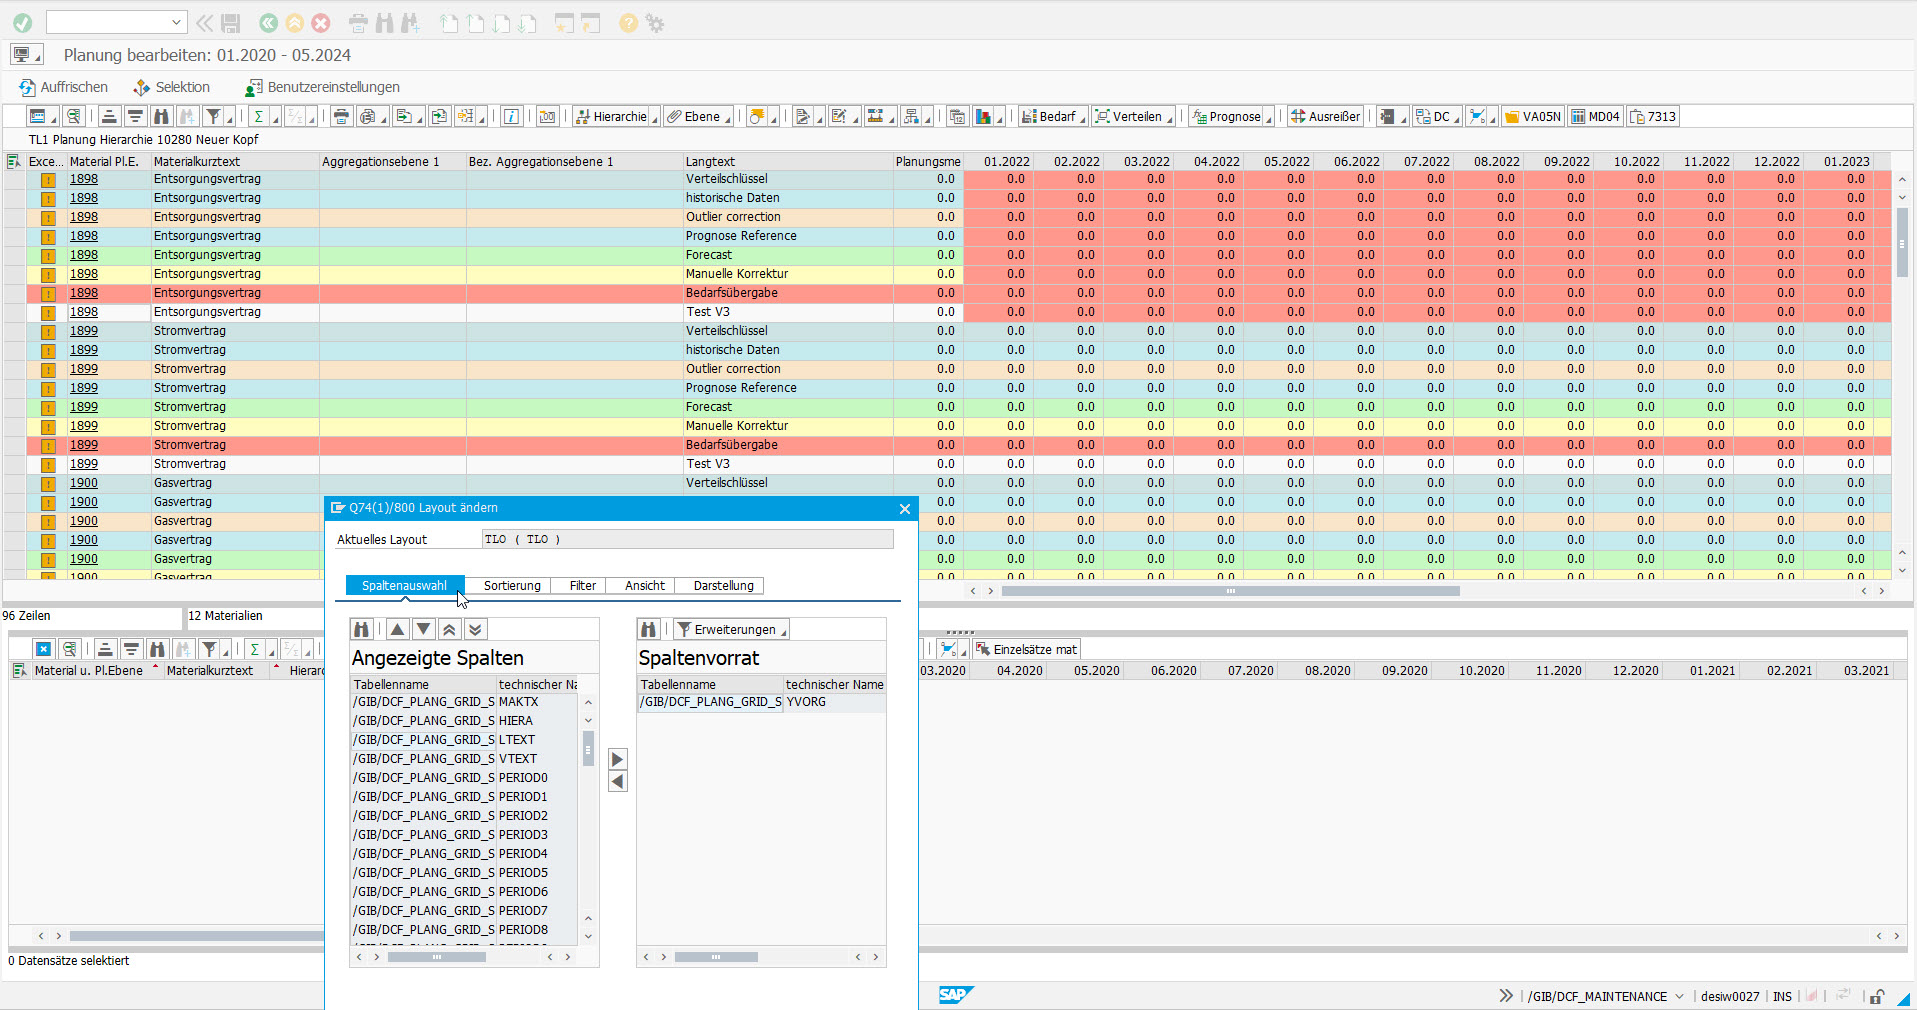Open the yellow question mark Help icon

coord(628,22)
